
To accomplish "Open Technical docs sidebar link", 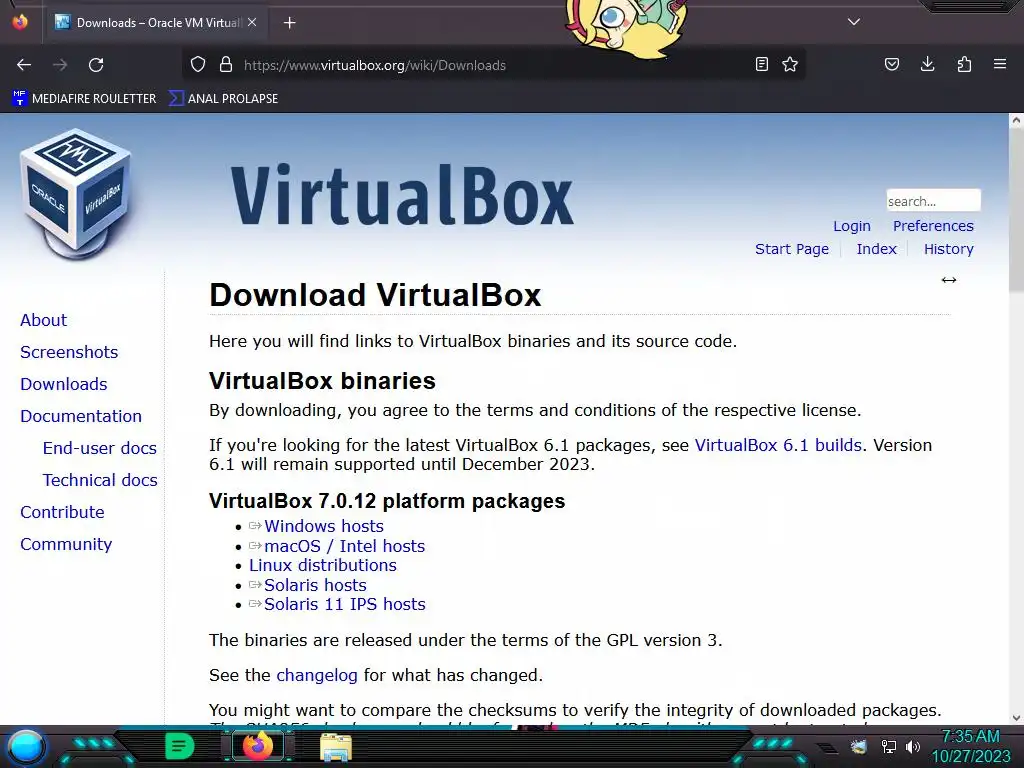I will [x=100, y=480].
